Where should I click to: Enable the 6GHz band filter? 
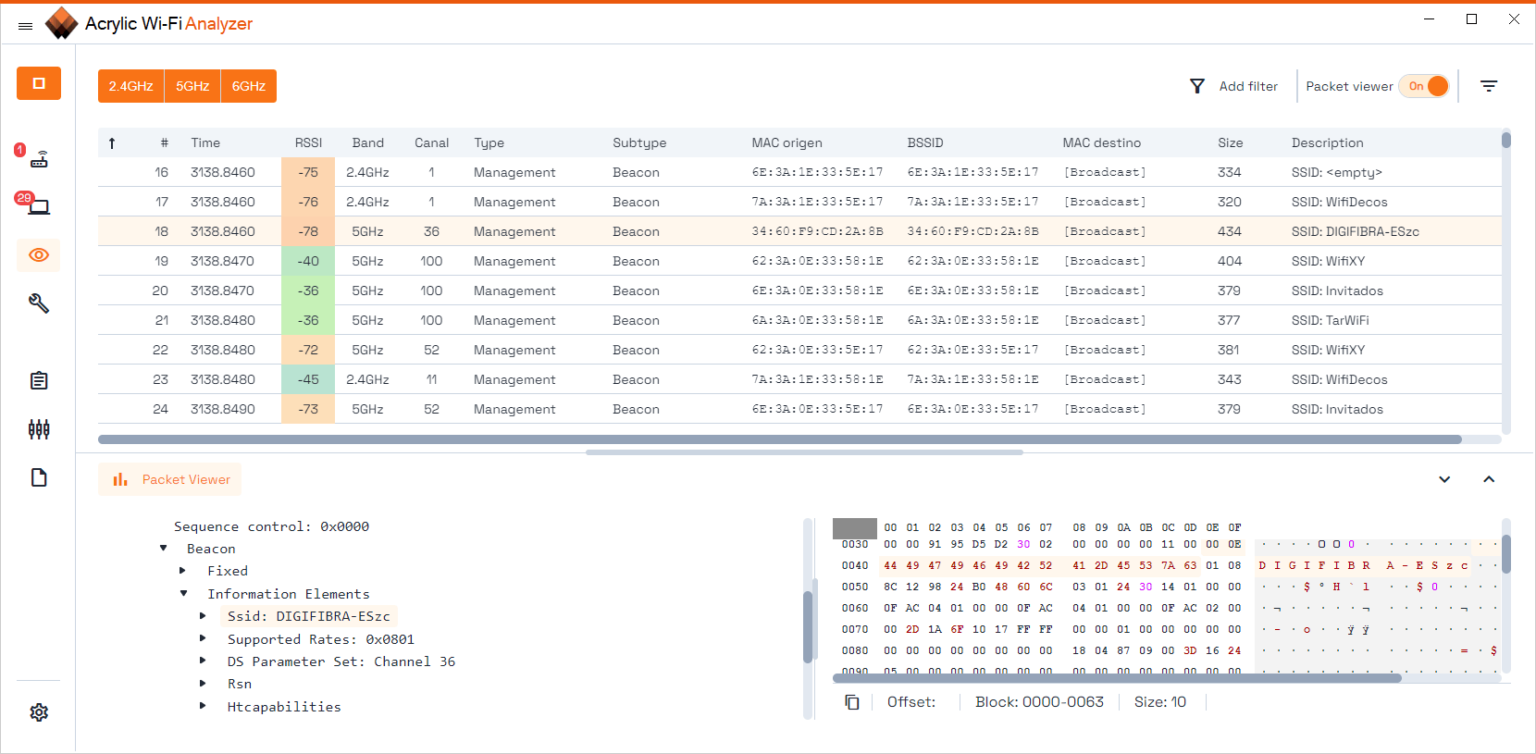(x=248, y=86)
